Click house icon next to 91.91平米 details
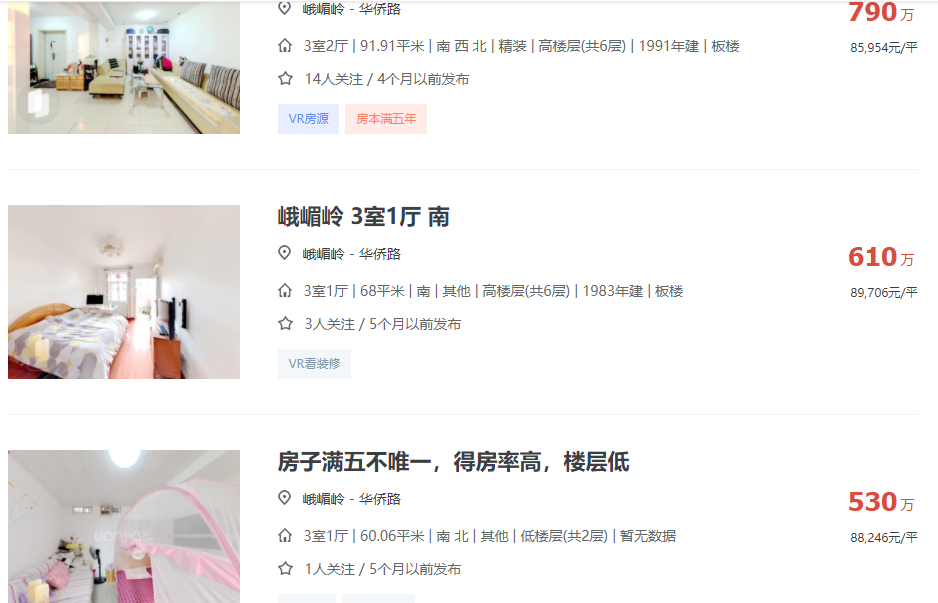 [x=285, y=45]
